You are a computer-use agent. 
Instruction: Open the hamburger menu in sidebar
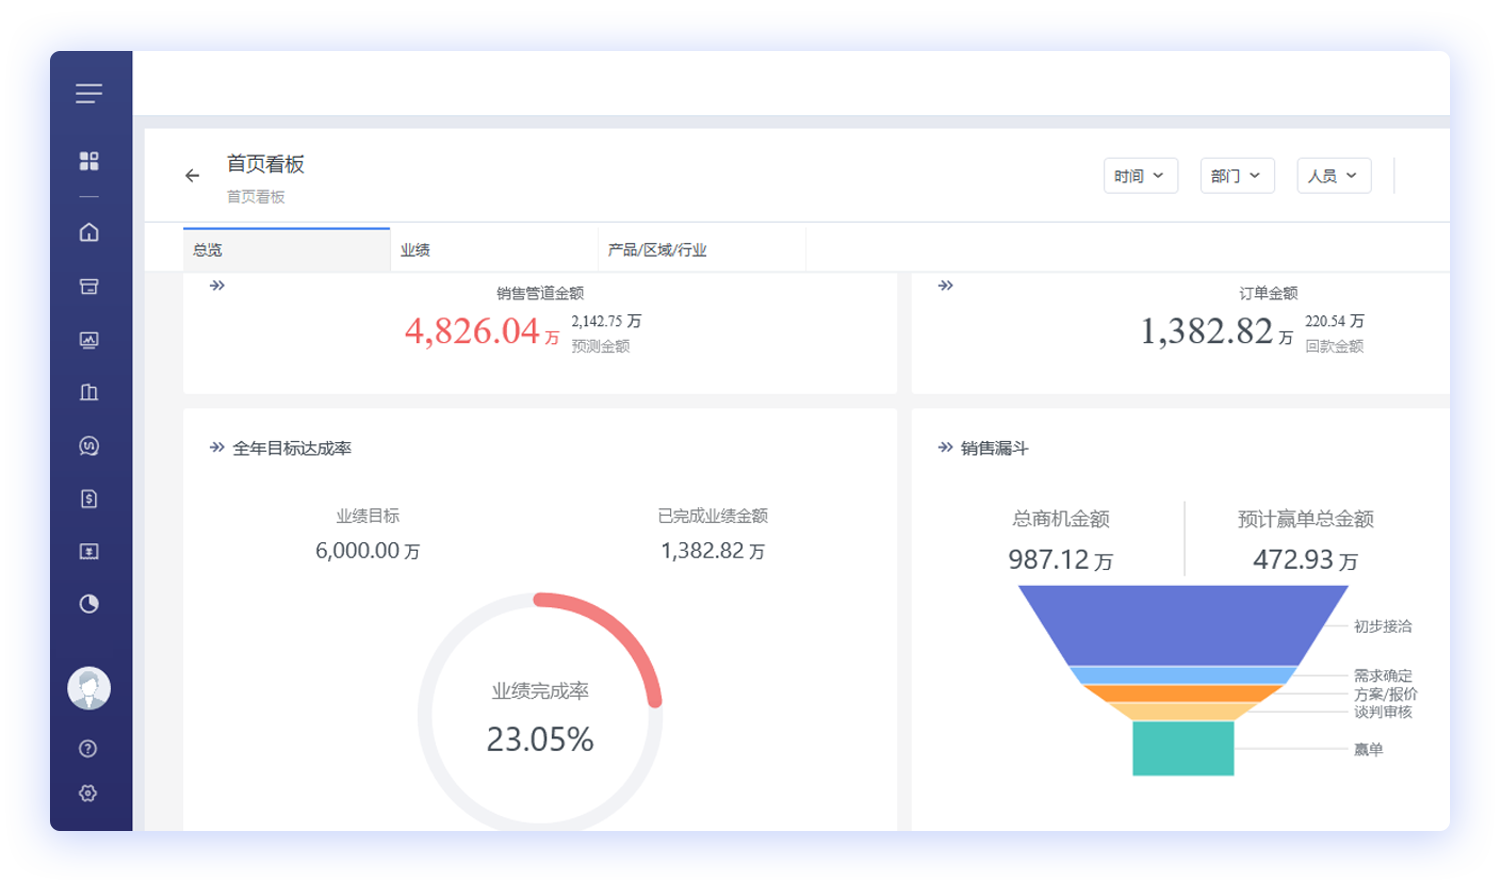tap(89, 93)
